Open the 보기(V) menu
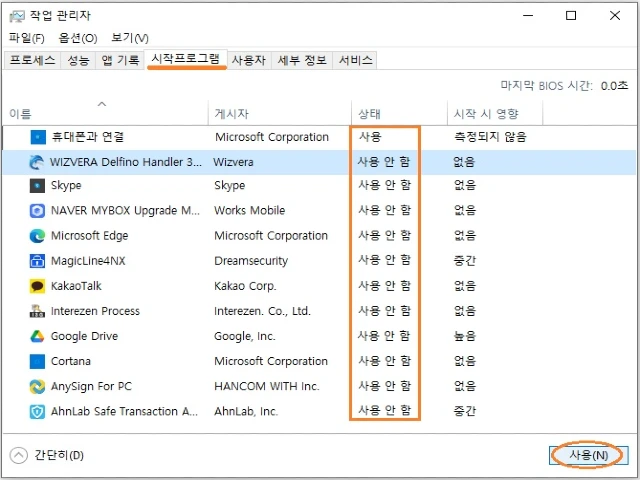This screenshot has width=640, height=480. point(130,38)
